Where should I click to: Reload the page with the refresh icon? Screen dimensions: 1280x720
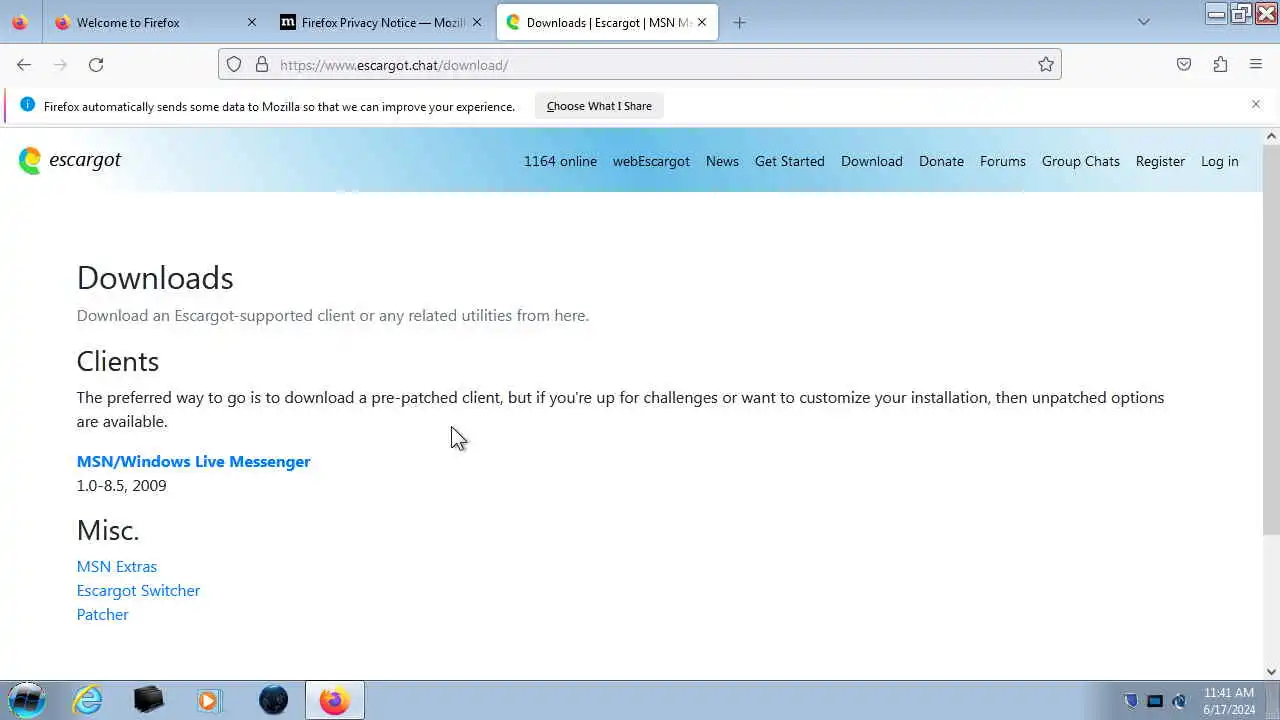click(x=96, y=64)
